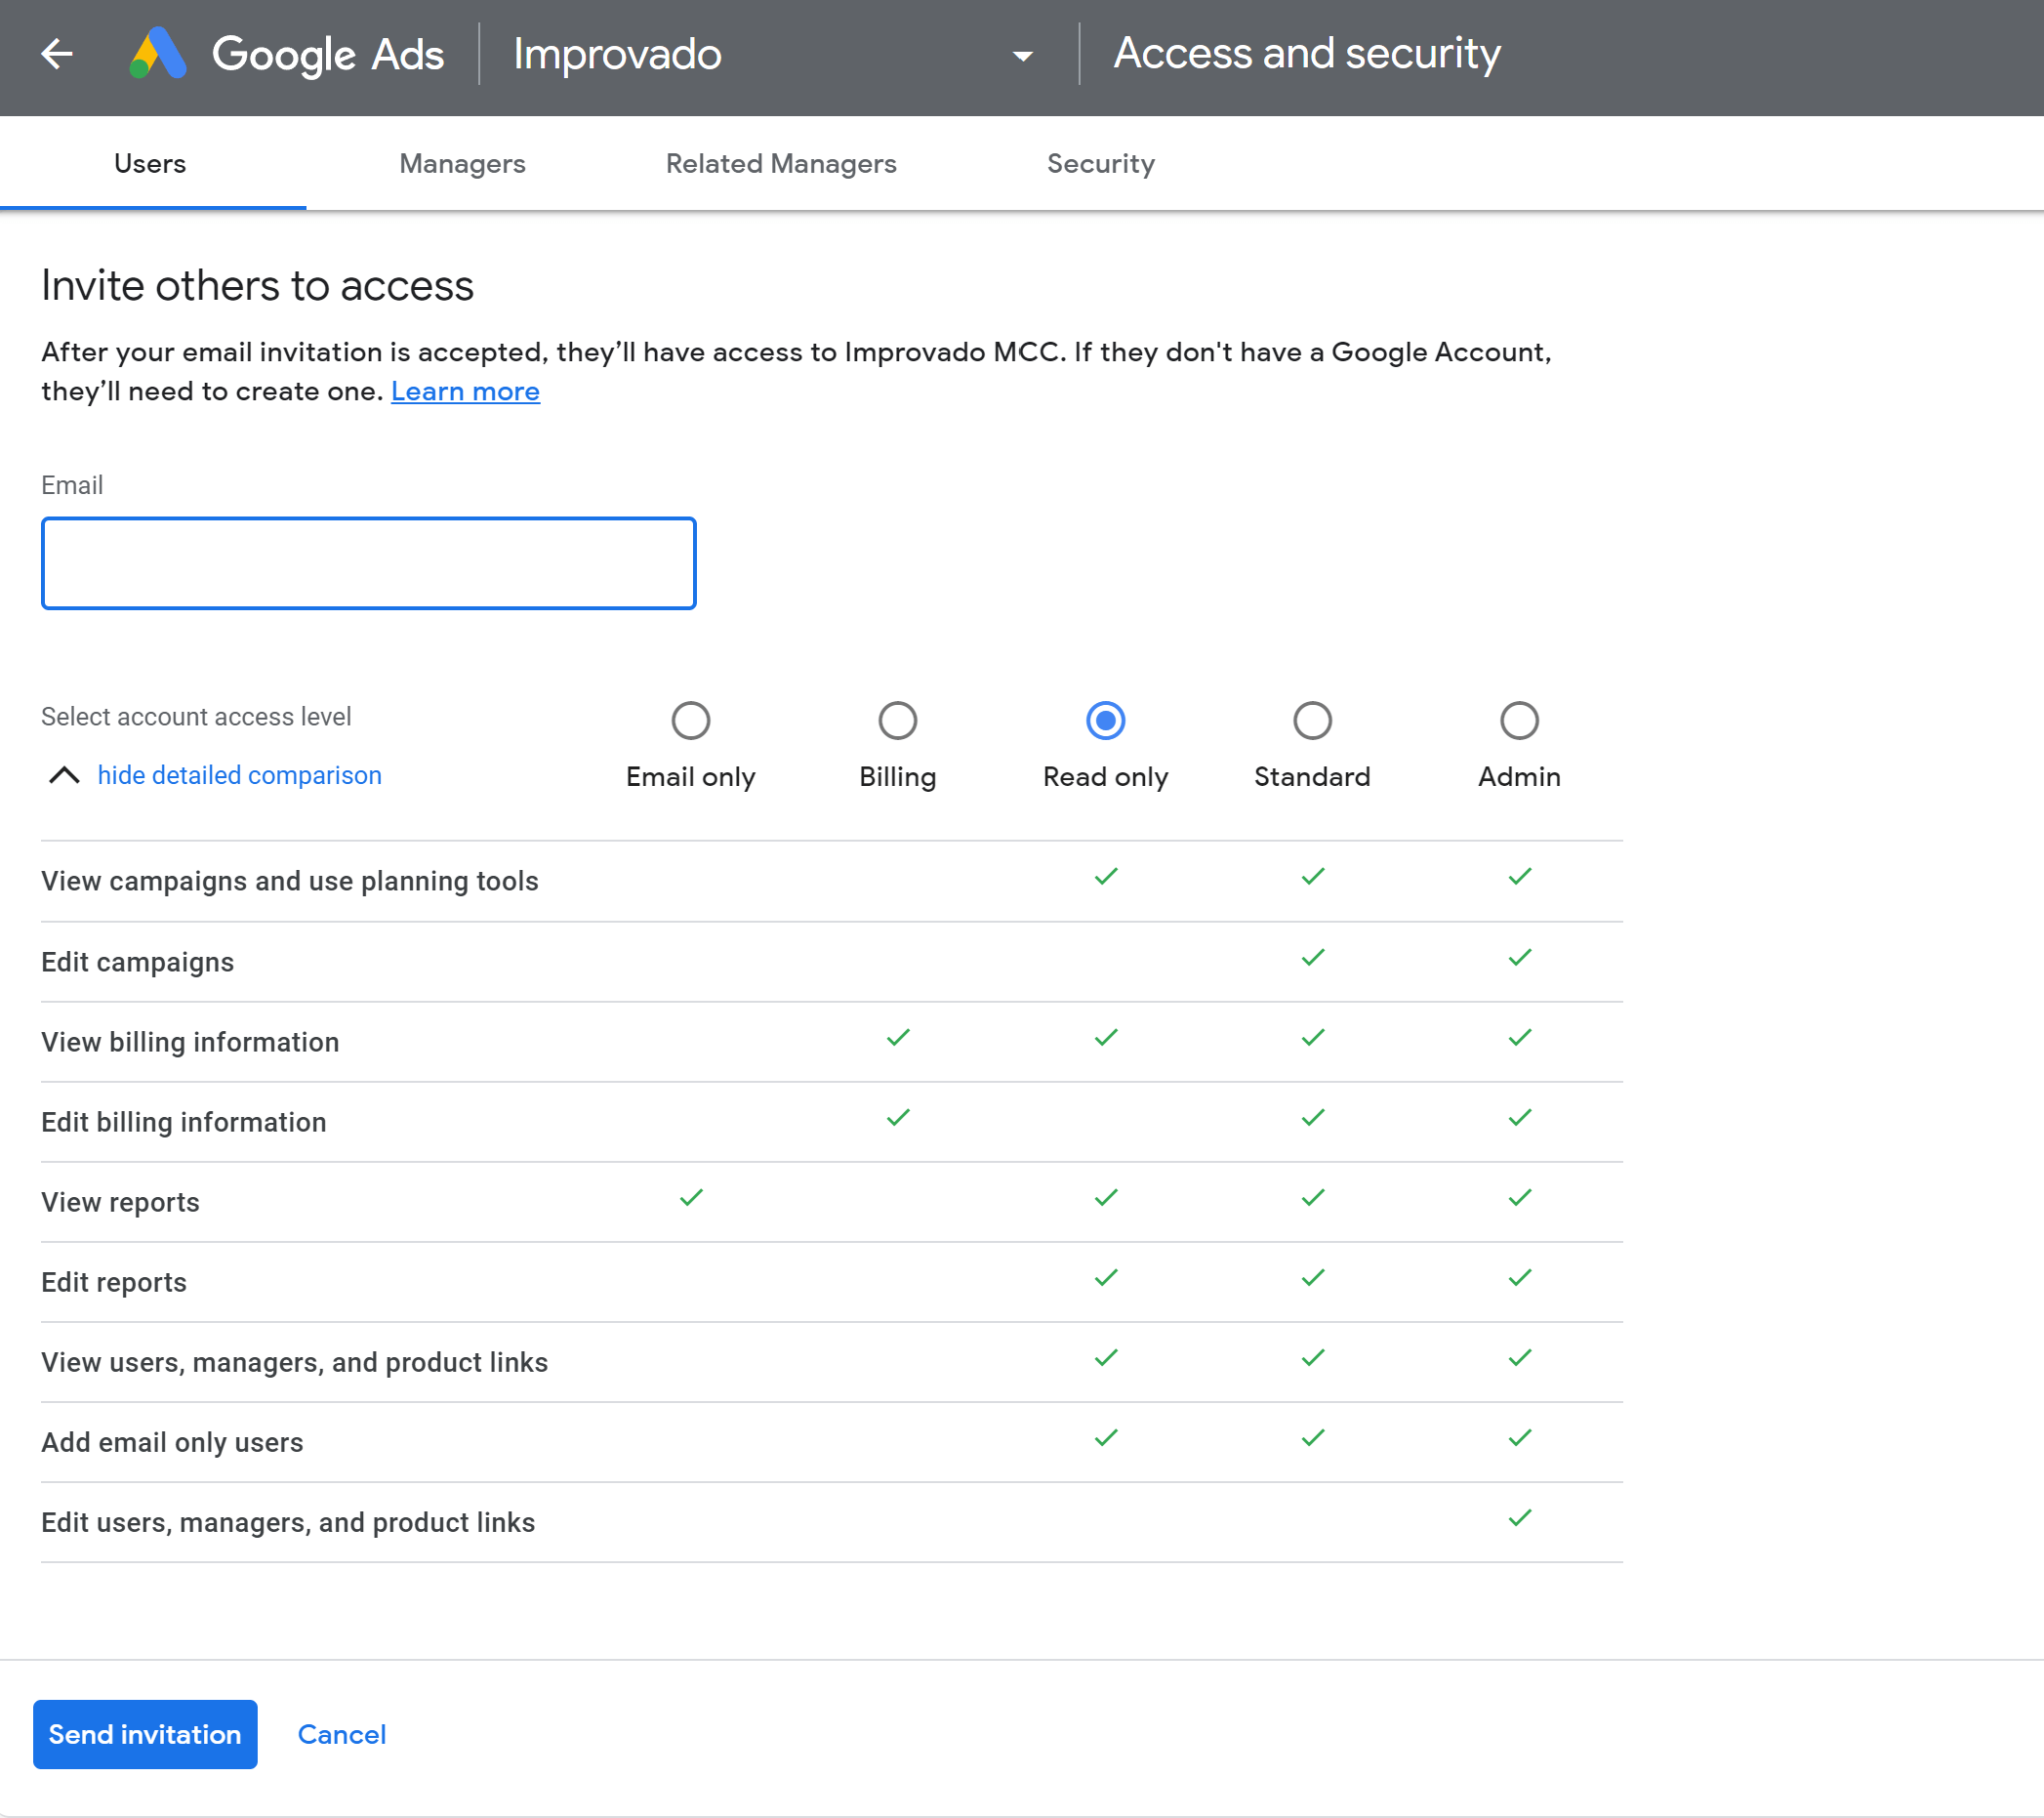This screenshot has height=1818, width=2044.
Task: Focus the Email input field
Action: pos(368,563)
